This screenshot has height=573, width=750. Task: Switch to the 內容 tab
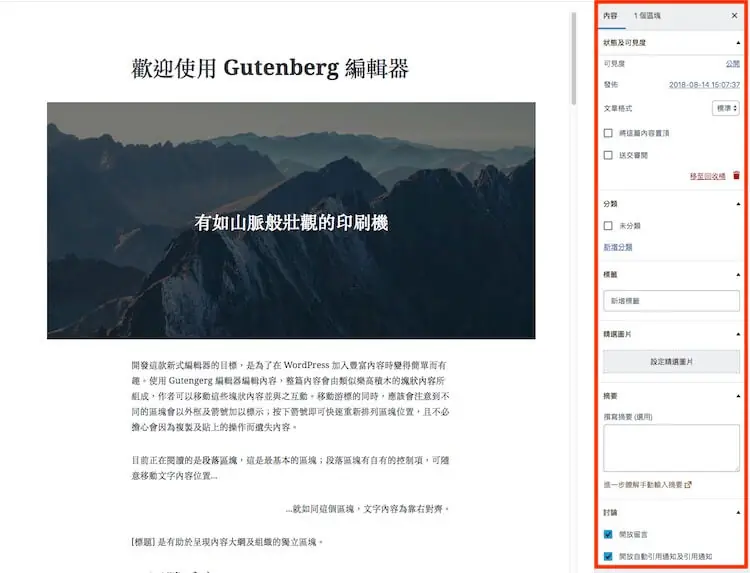tap(610, 16)
